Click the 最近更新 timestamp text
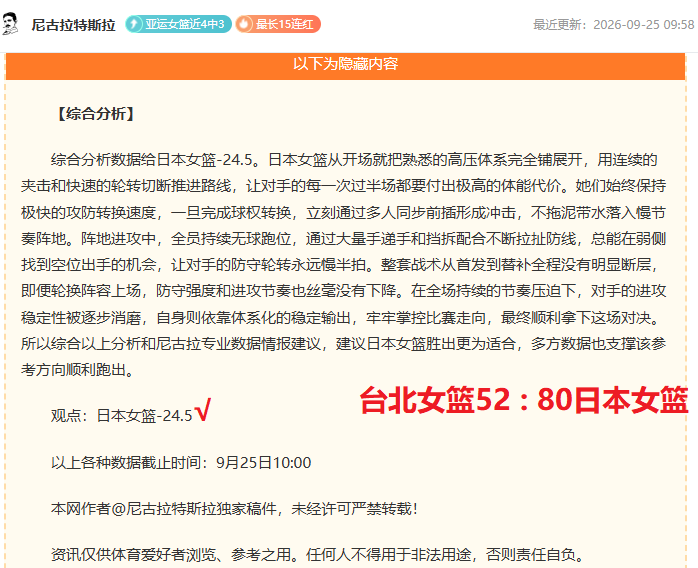698x568 pixels. pos(613,24)
